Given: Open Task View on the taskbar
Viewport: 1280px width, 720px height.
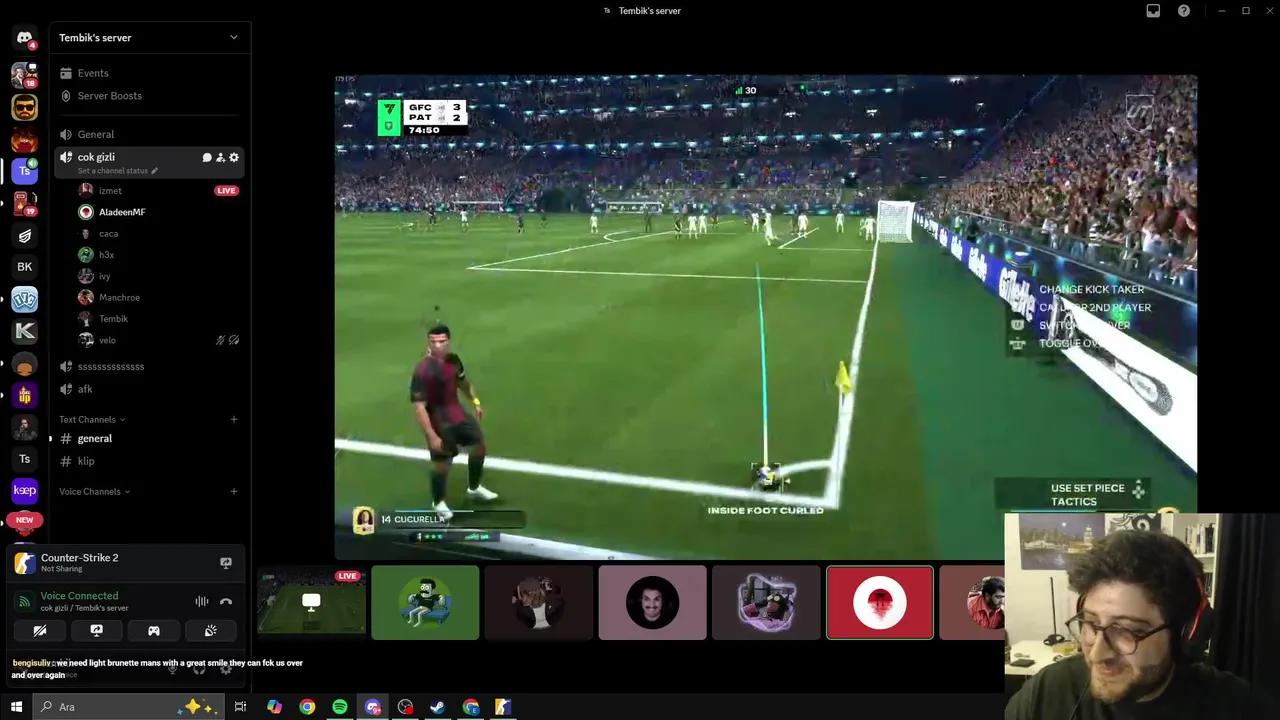Looking at the screenshot, I should pos(240,707).
